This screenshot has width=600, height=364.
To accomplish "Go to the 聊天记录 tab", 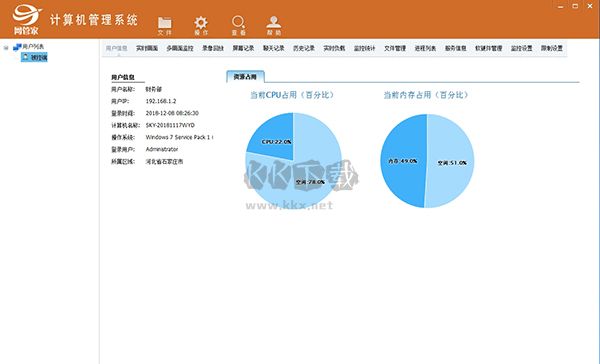I will point(274,48).
